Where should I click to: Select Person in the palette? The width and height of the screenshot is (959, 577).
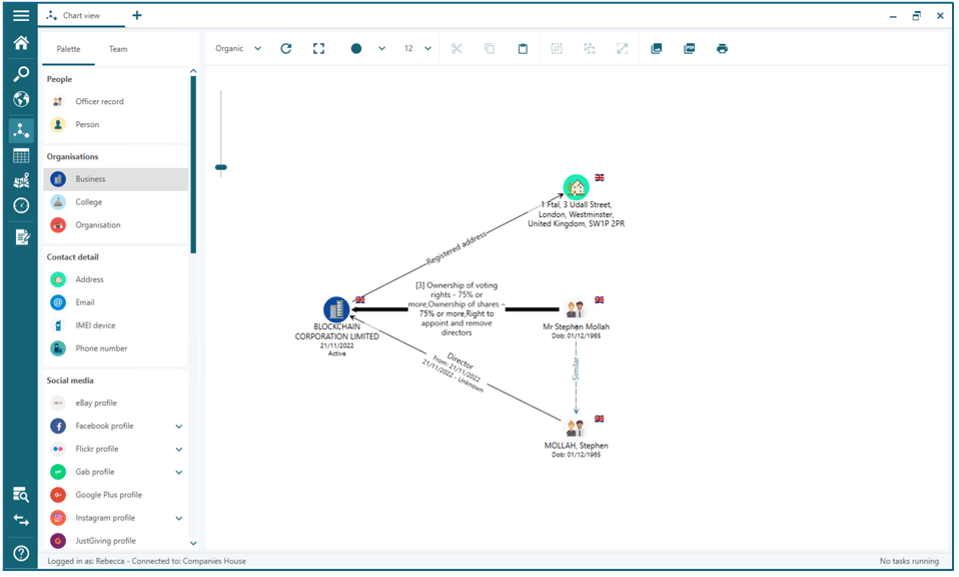click(x=116, y=125)
